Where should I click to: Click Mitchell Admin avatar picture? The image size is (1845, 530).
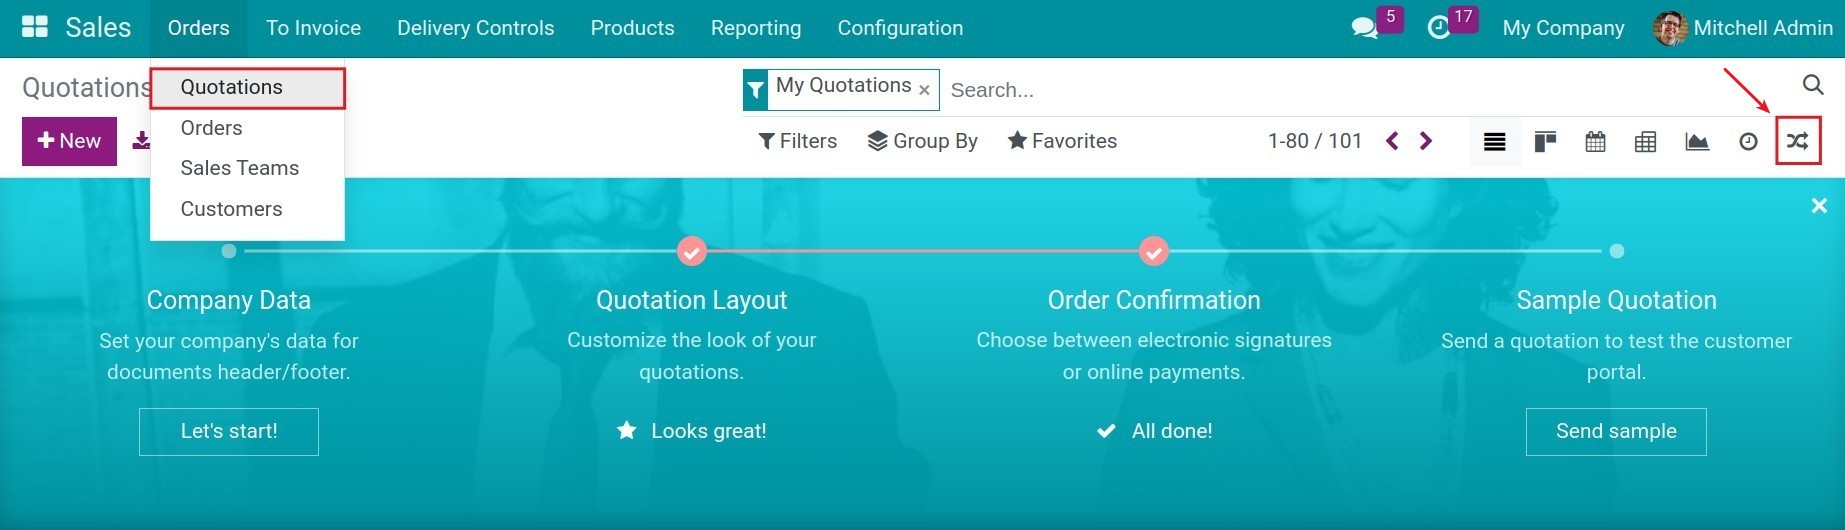pos(1670,28)
